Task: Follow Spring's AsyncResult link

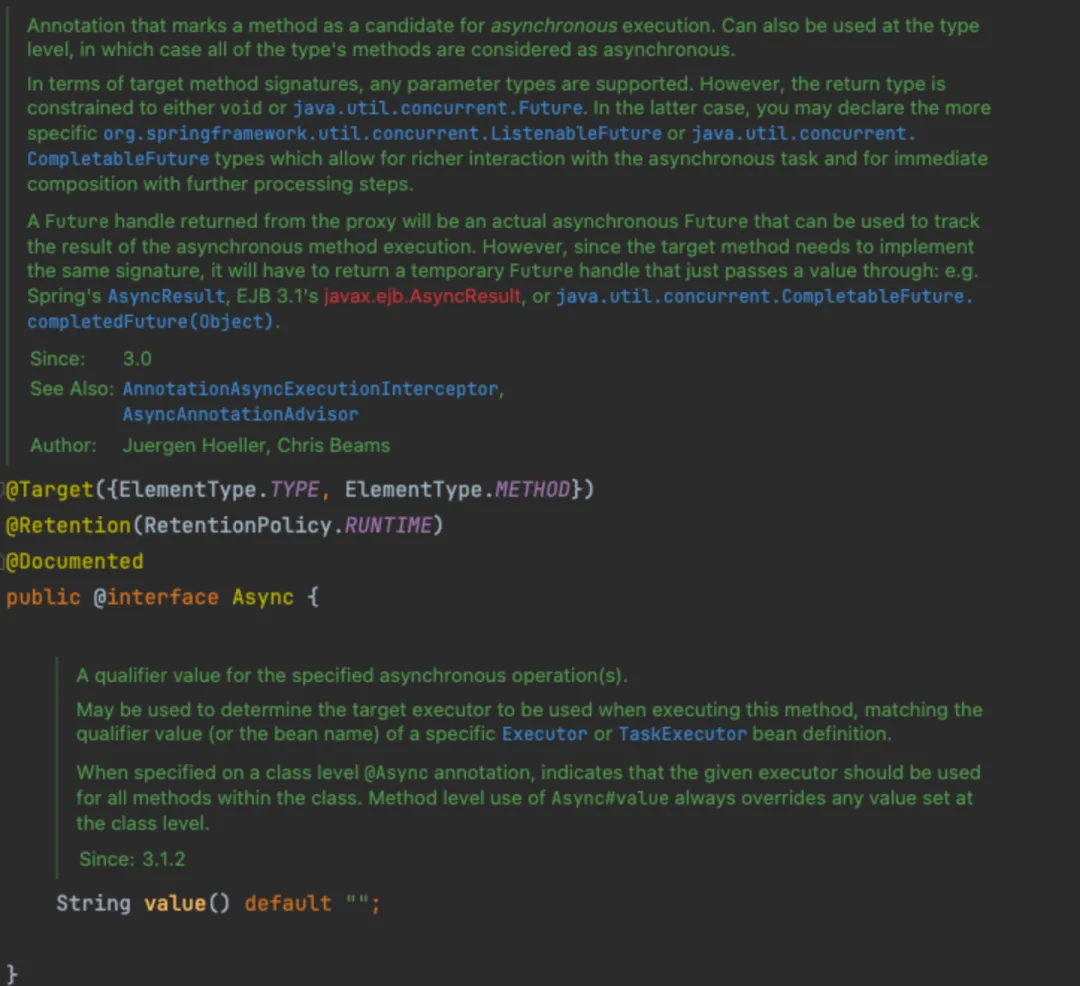Action: coord(166,297)
